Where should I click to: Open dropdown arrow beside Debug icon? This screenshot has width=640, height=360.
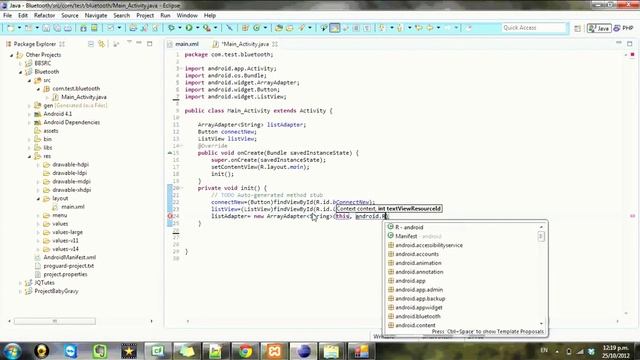click(180, 28)
